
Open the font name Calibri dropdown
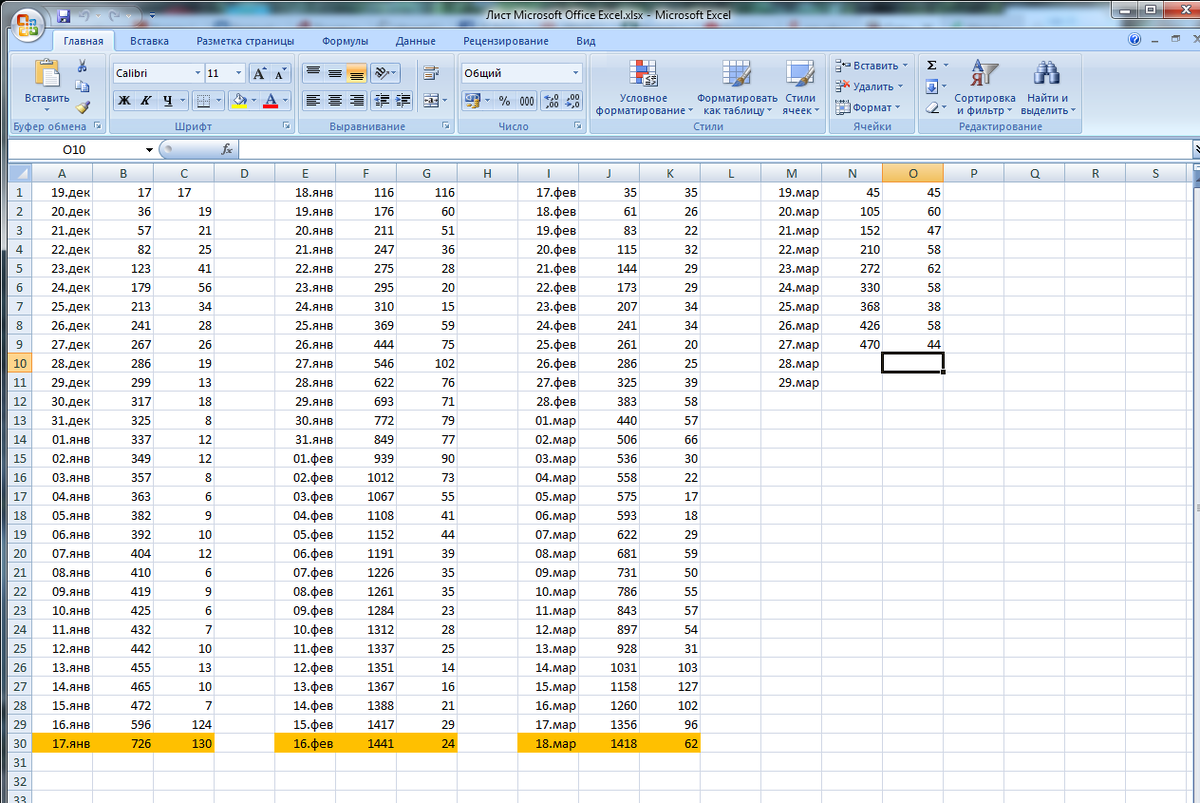click(x=197, y=73)
